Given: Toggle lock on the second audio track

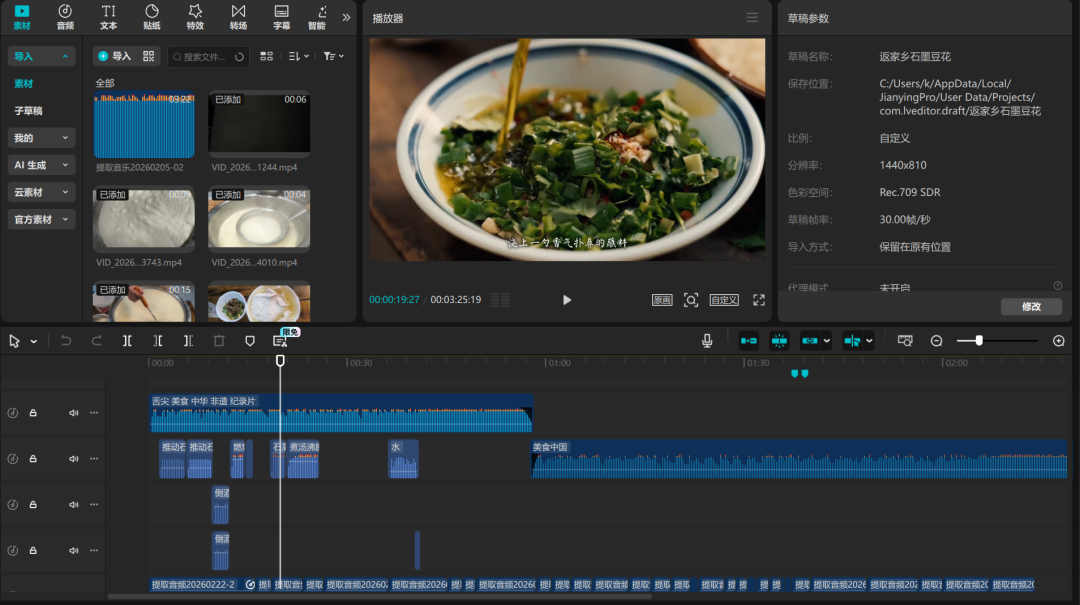Looking at the screenshot, I should point(33,459).
